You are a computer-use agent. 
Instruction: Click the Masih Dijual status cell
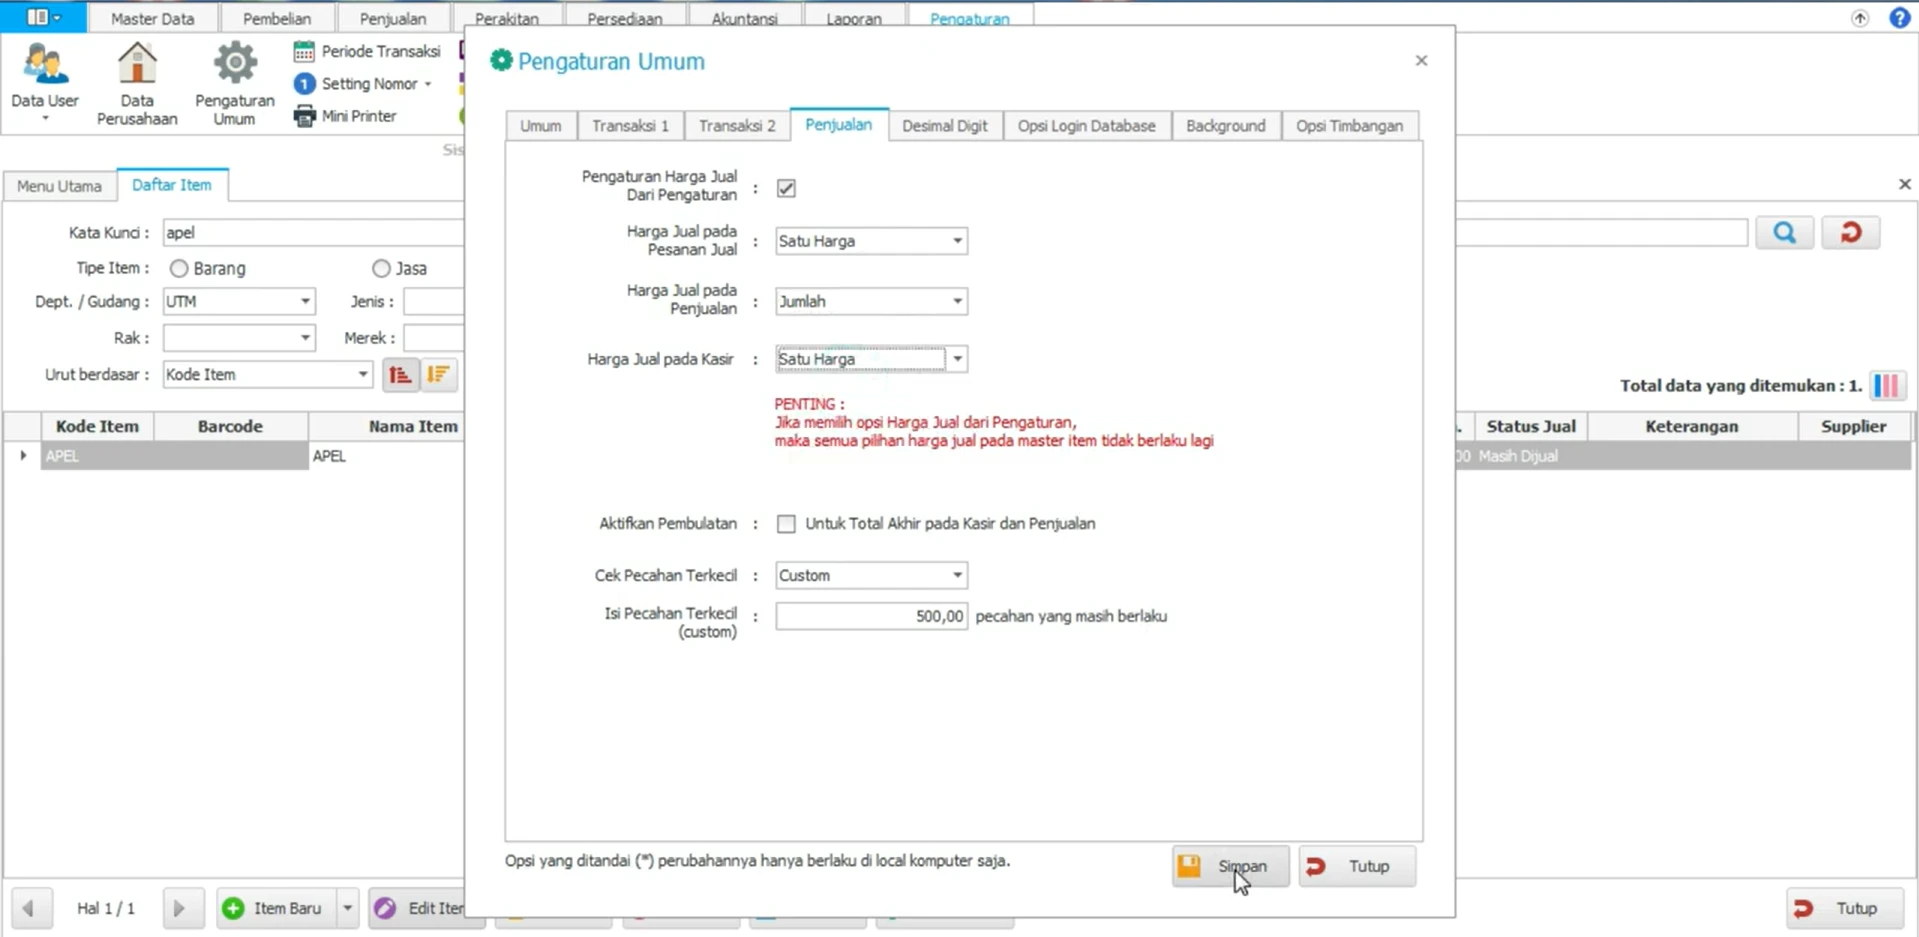(x=1530, y=456)
